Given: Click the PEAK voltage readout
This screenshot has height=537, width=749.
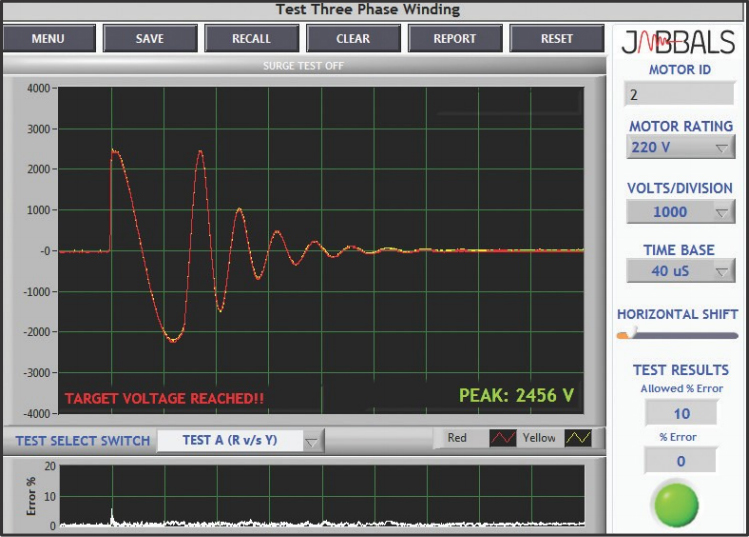Looking at the screenshot, I should point(516,396).
